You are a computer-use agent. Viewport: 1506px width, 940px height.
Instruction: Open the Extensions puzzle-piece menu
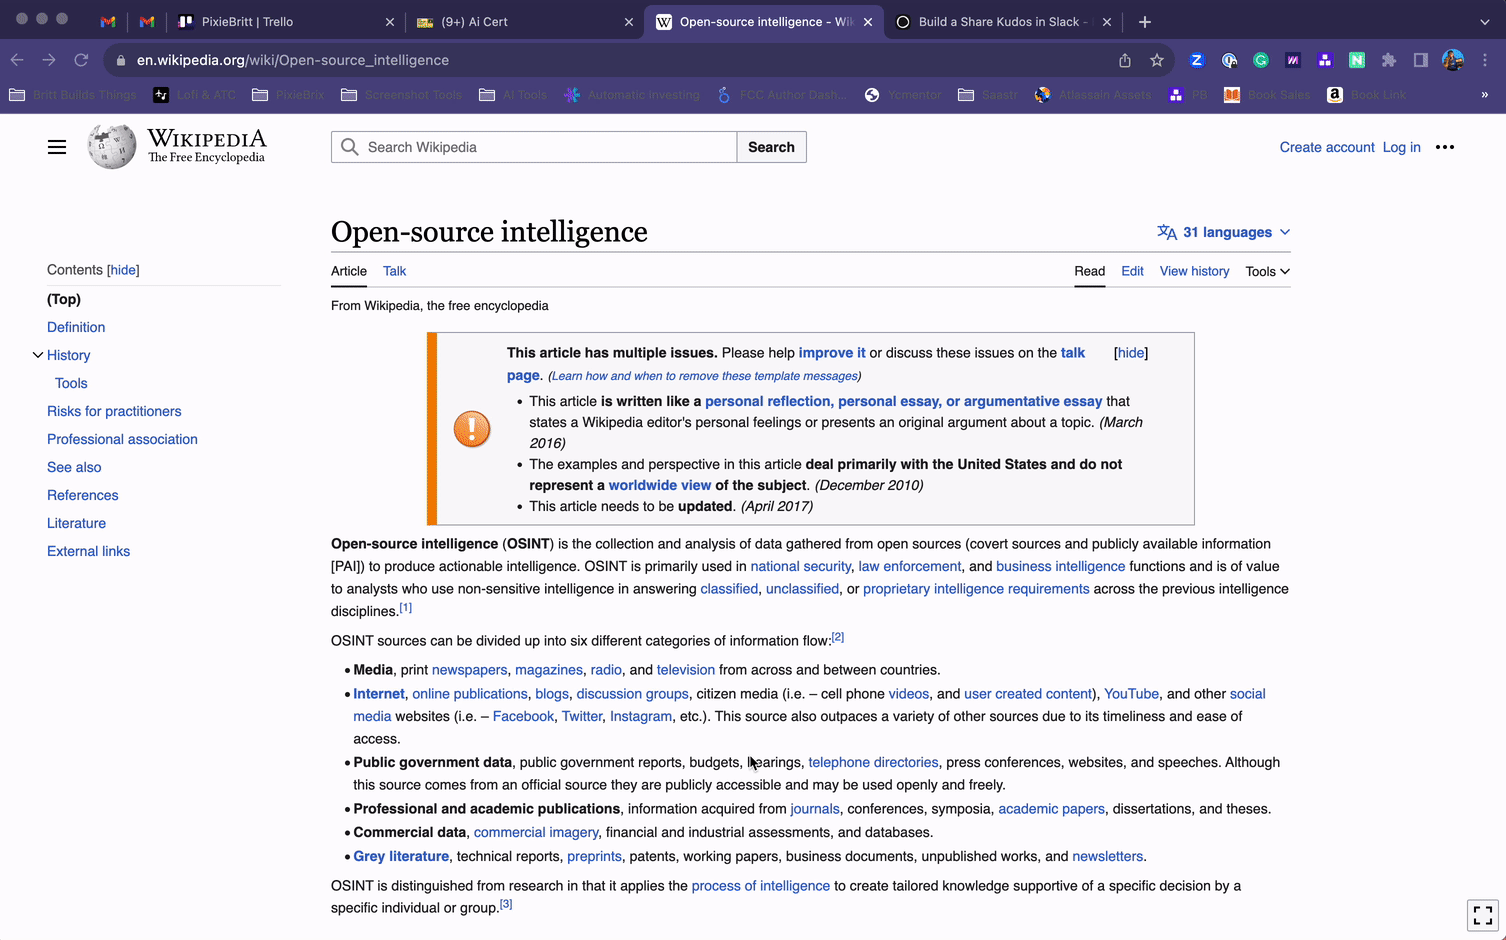(x=1389, y=60)
